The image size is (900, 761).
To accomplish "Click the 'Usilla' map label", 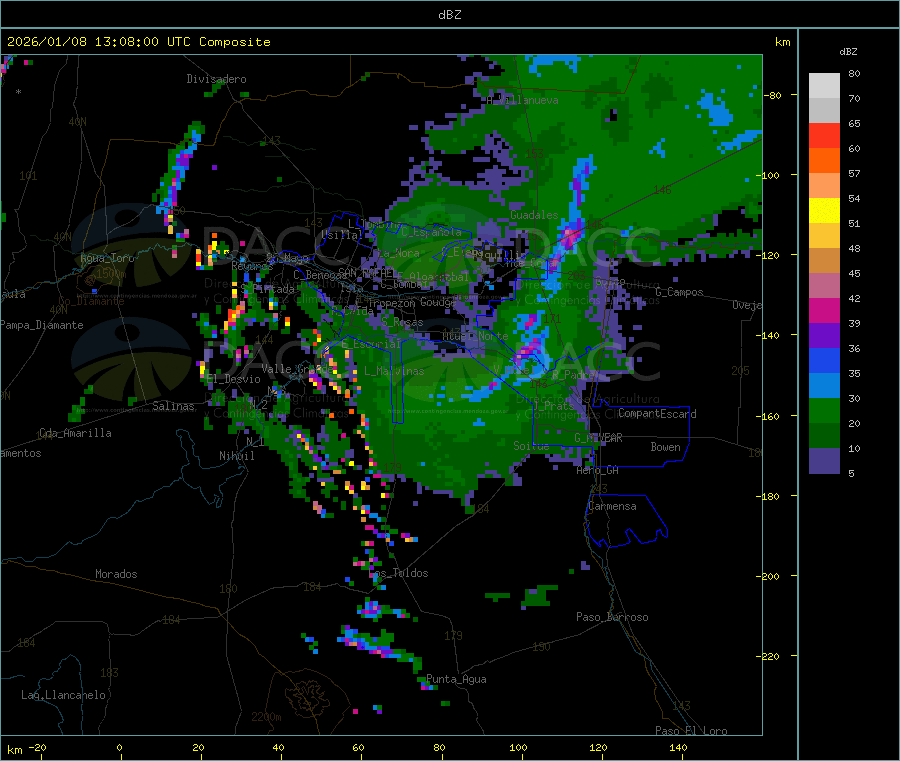I will click(x=341, y=235).
